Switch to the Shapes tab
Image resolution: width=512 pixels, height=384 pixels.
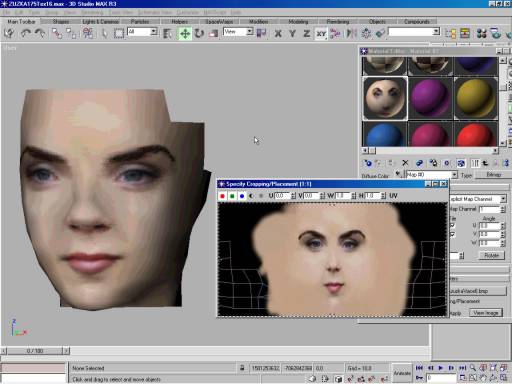[61, 21]
